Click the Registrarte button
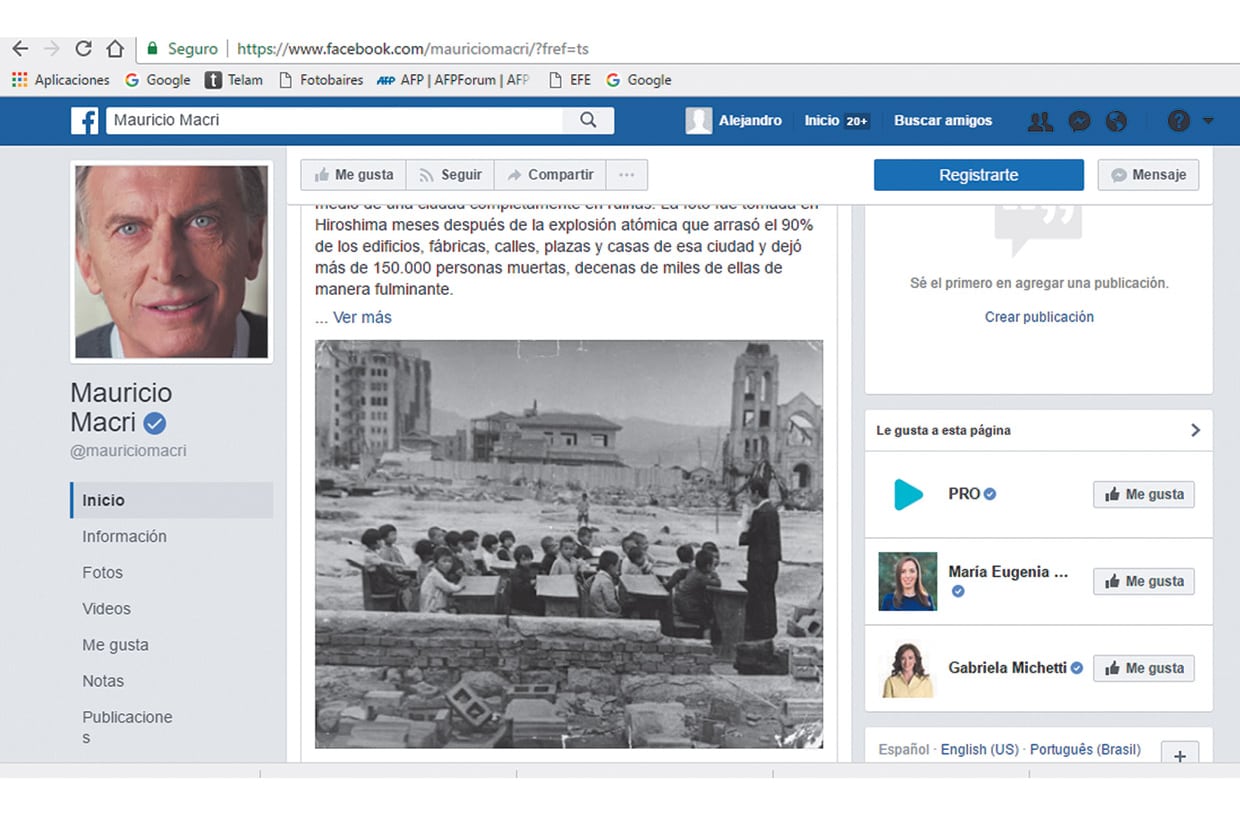The height and width of the screenshot is (826, 1240). pos(978,174)
